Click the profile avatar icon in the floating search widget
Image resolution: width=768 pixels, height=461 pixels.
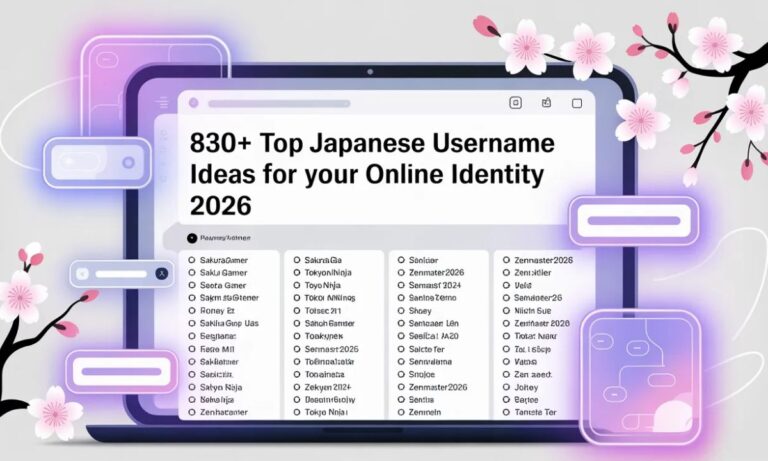[x=162, y=273]
